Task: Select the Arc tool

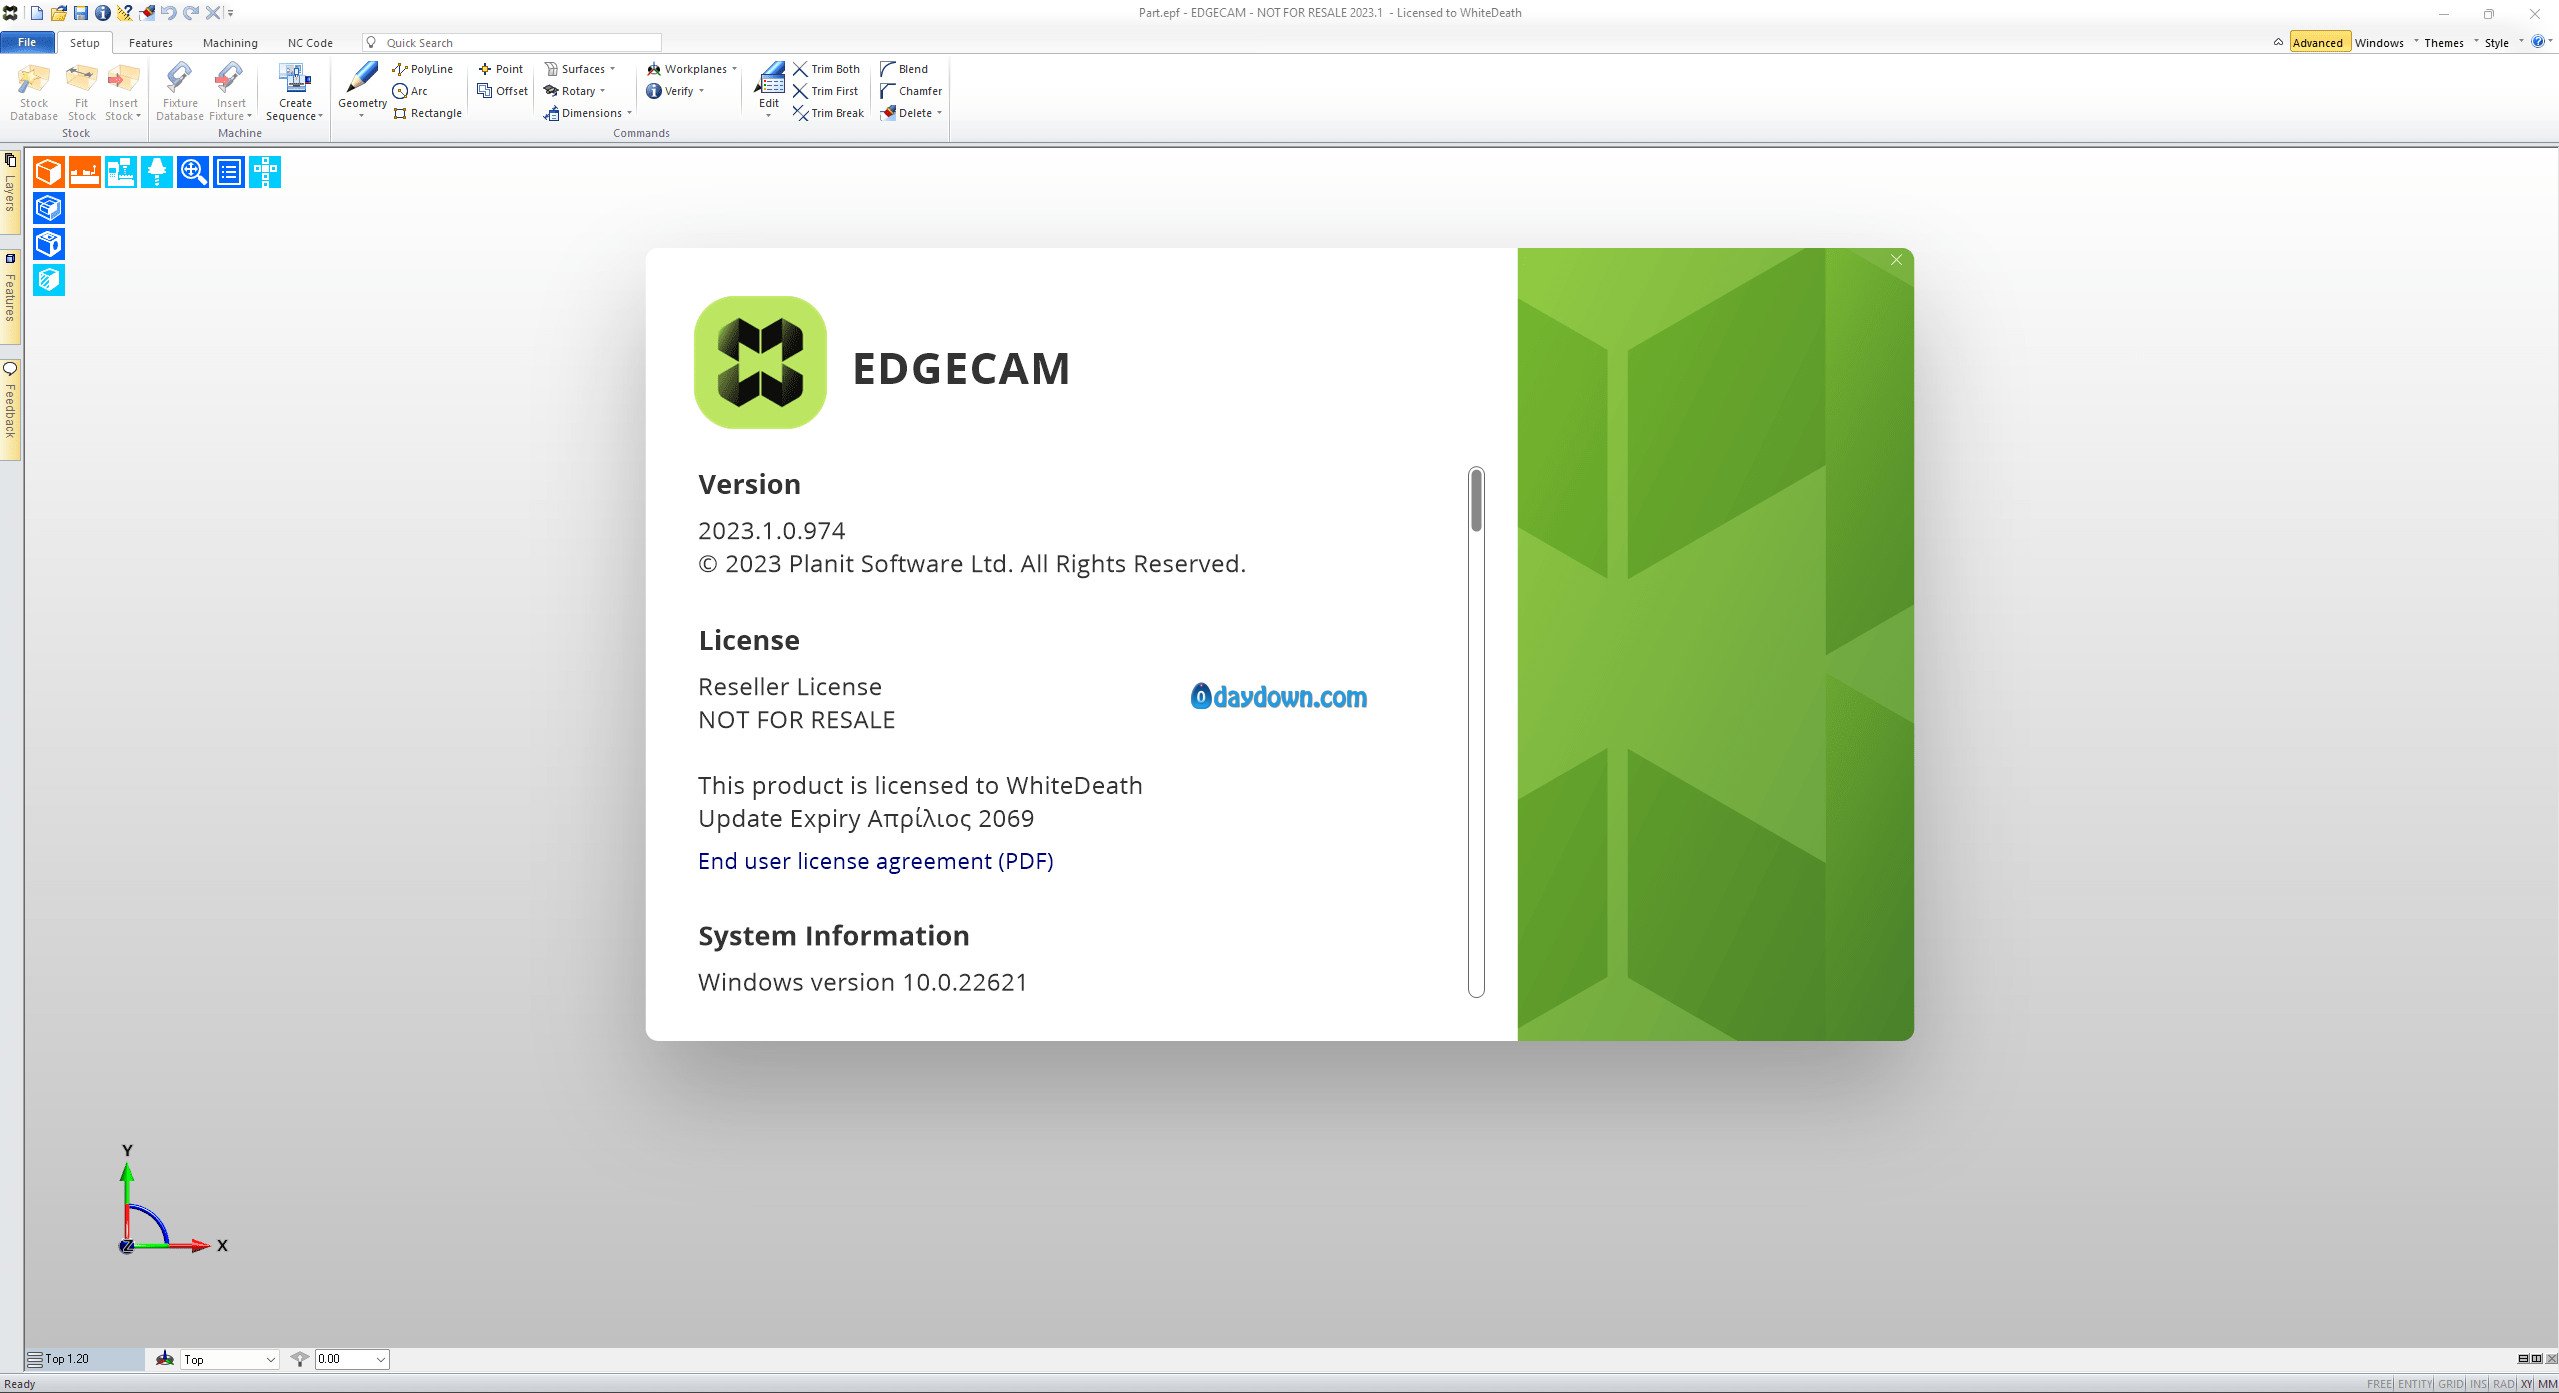Action: click(410, 91)
